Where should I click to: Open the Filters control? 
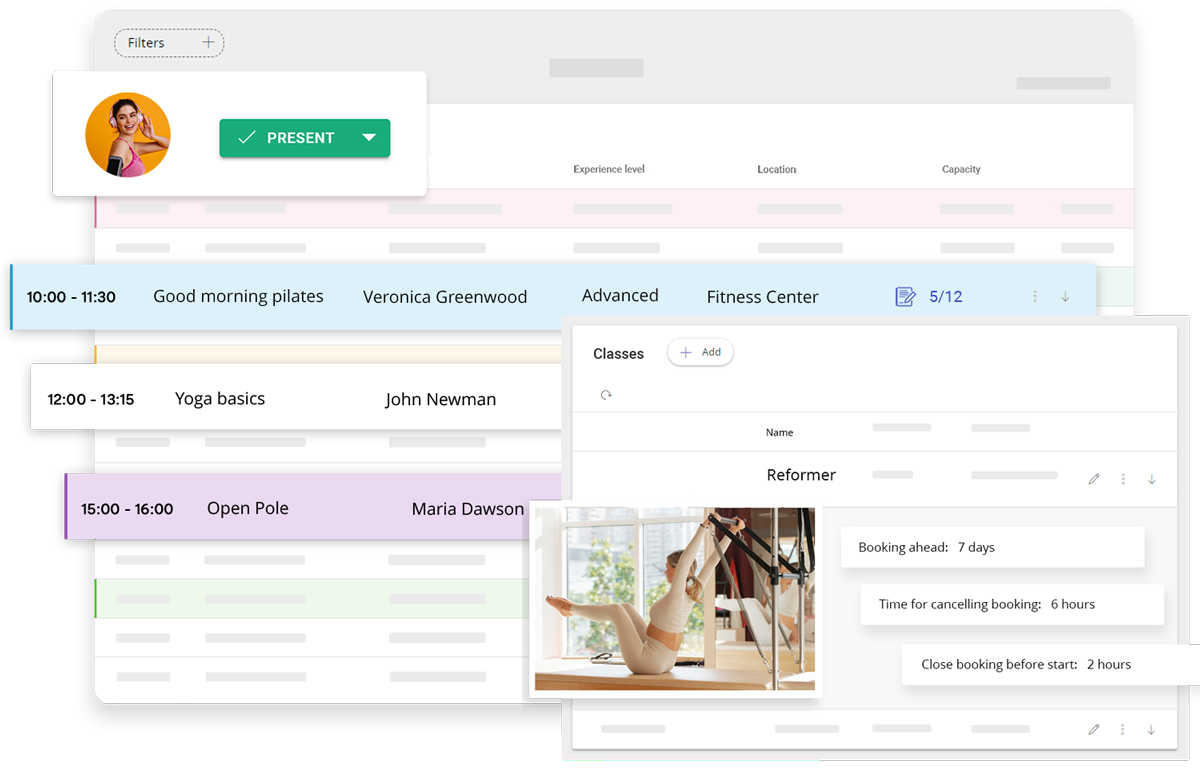pyautogui.click(x=168, y=42)
